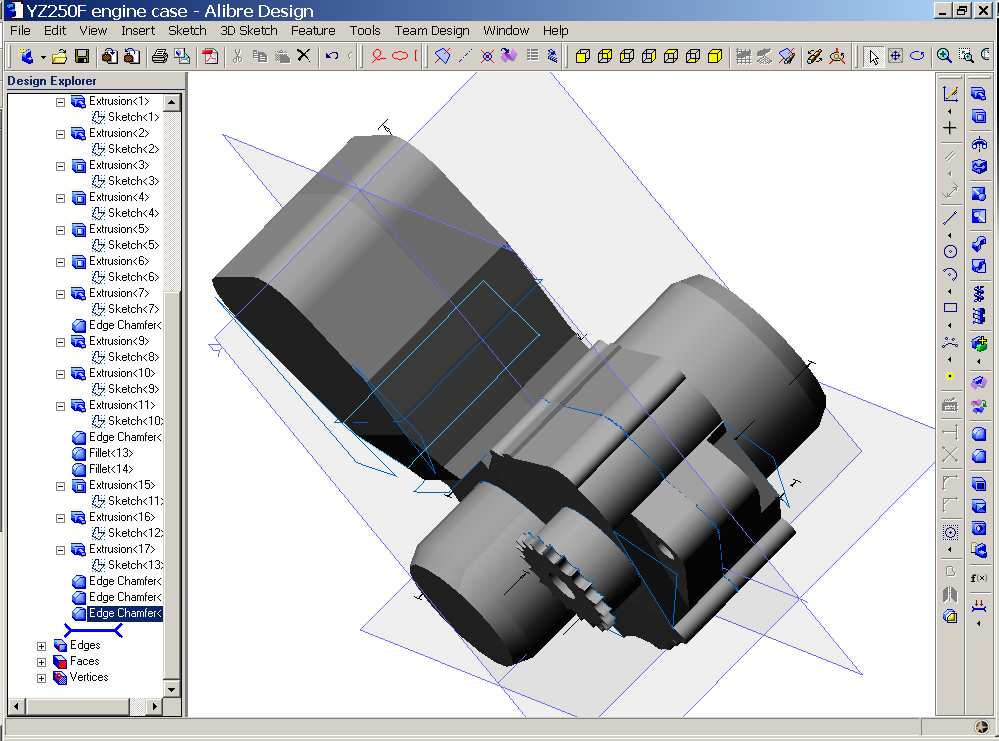Open the 3D Sketch menu
The width and height of the screenshot is (999, 741).
coord(248,31)
